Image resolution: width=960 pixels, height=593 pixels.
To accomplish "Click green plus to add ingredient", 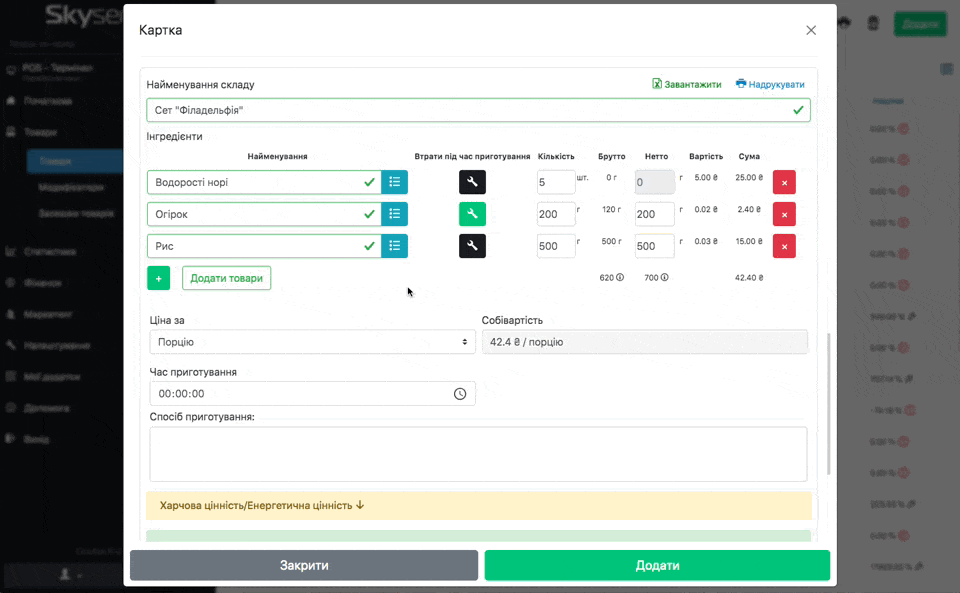I will coord(158,278).
